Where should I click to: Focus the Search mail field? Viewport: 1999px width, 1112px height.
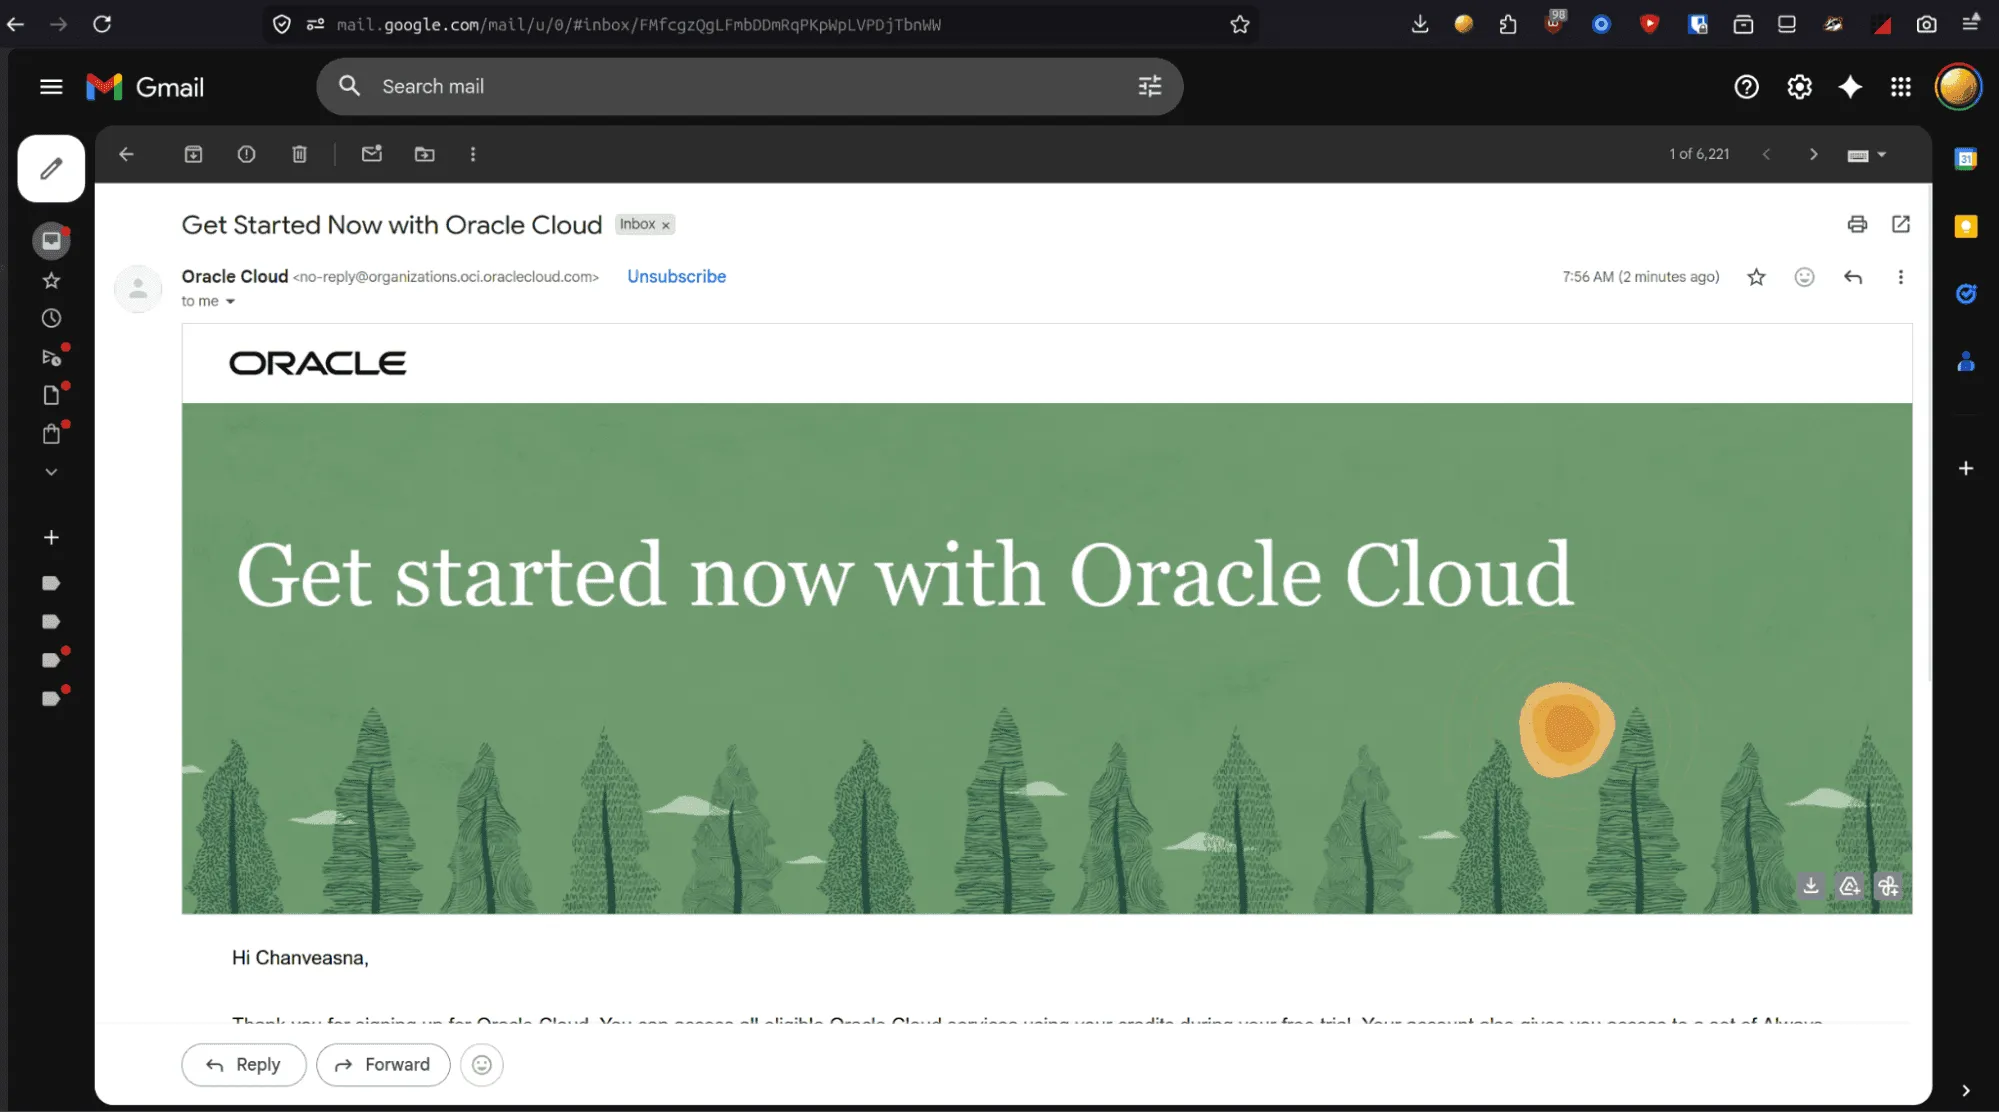pos(750,86)
